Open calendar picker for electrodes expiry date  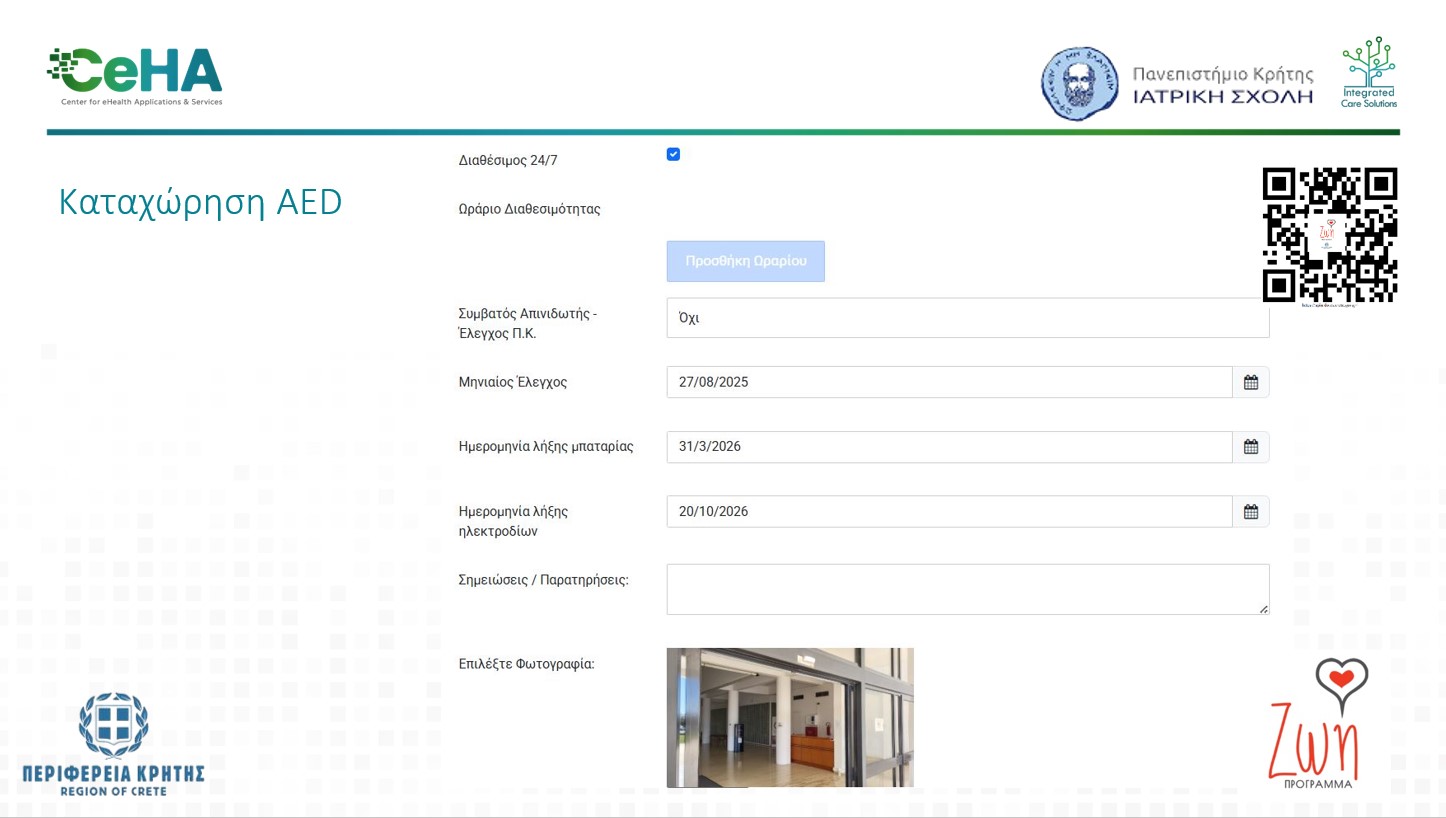coord(1250,512)
